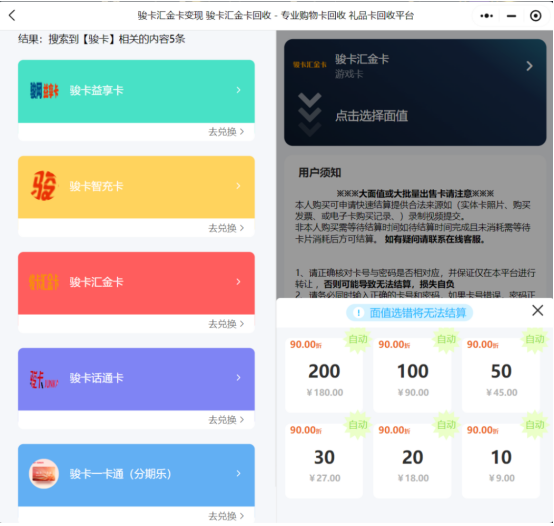Screen dimensions: 554x526
Task: Open the 骏卡智充卡 chevron arrow
Action: click(x=238, y=186)
